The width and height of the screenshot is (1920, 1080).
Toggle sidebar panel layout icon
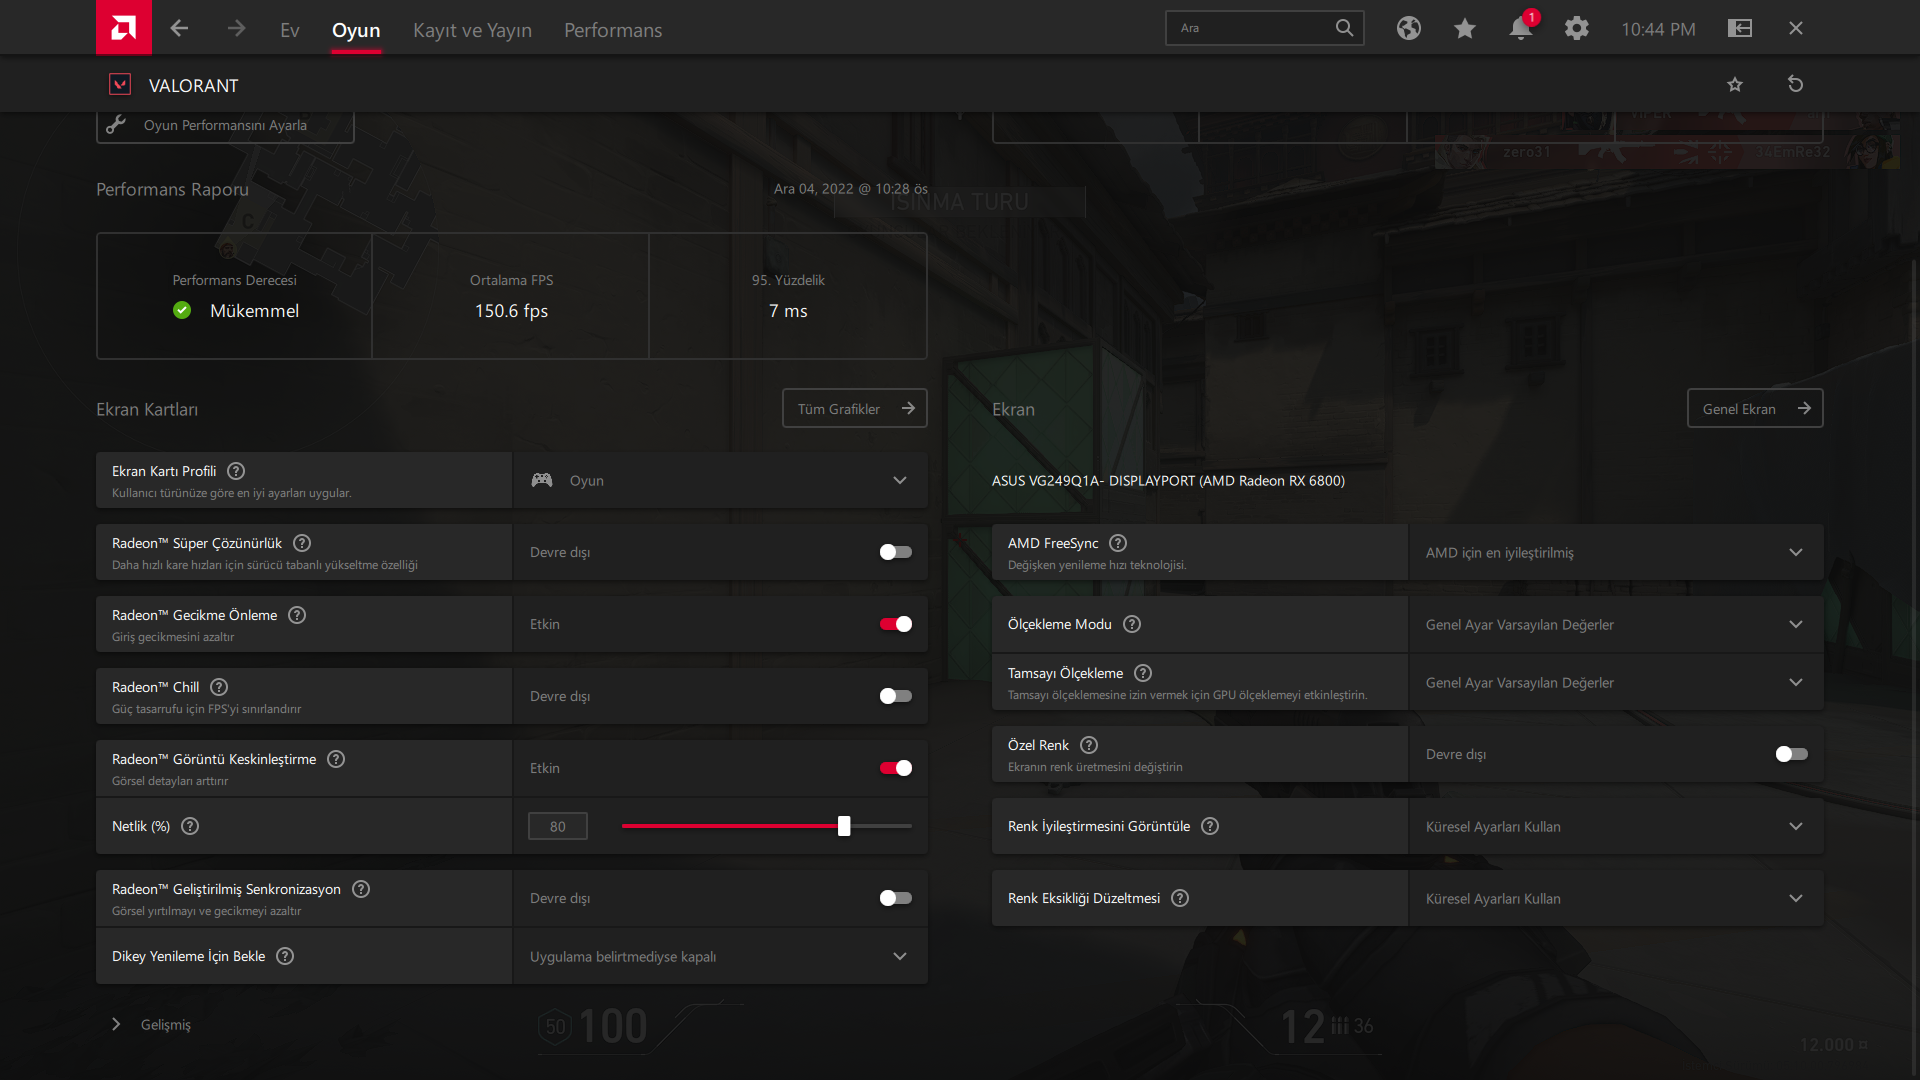point(1739,28)
